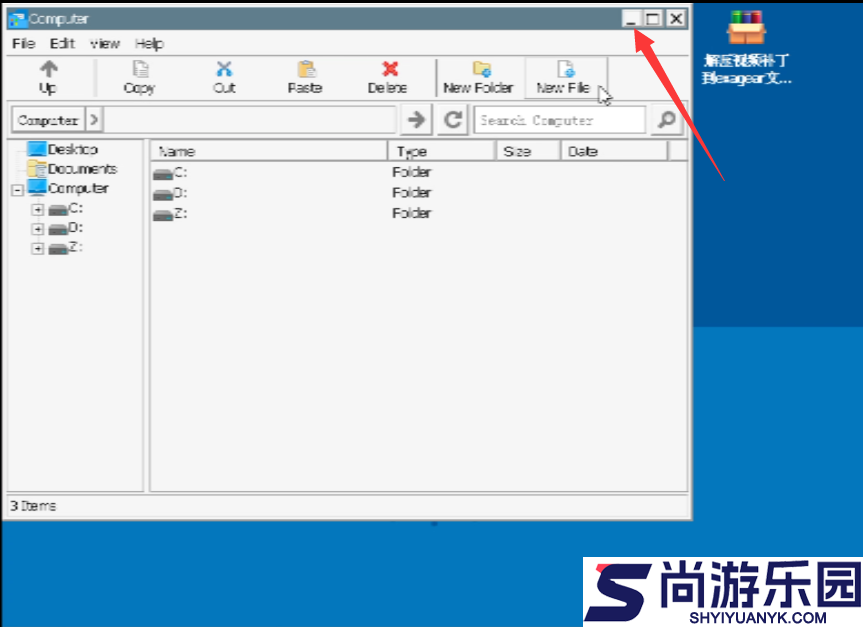Click in the Search Computer field
Viewport: 863px width, 627px height.
point(560,120)
